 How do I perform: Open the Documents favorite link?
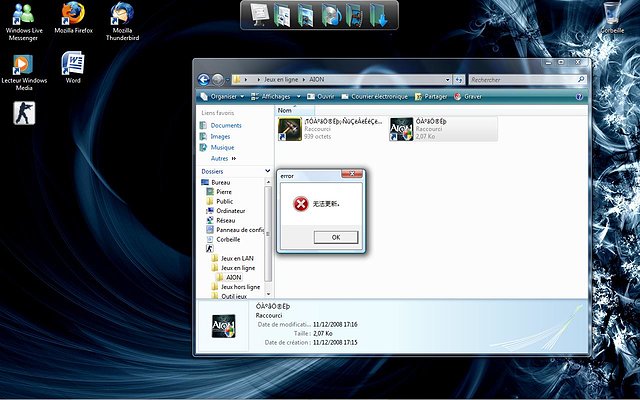coord(225,125)
